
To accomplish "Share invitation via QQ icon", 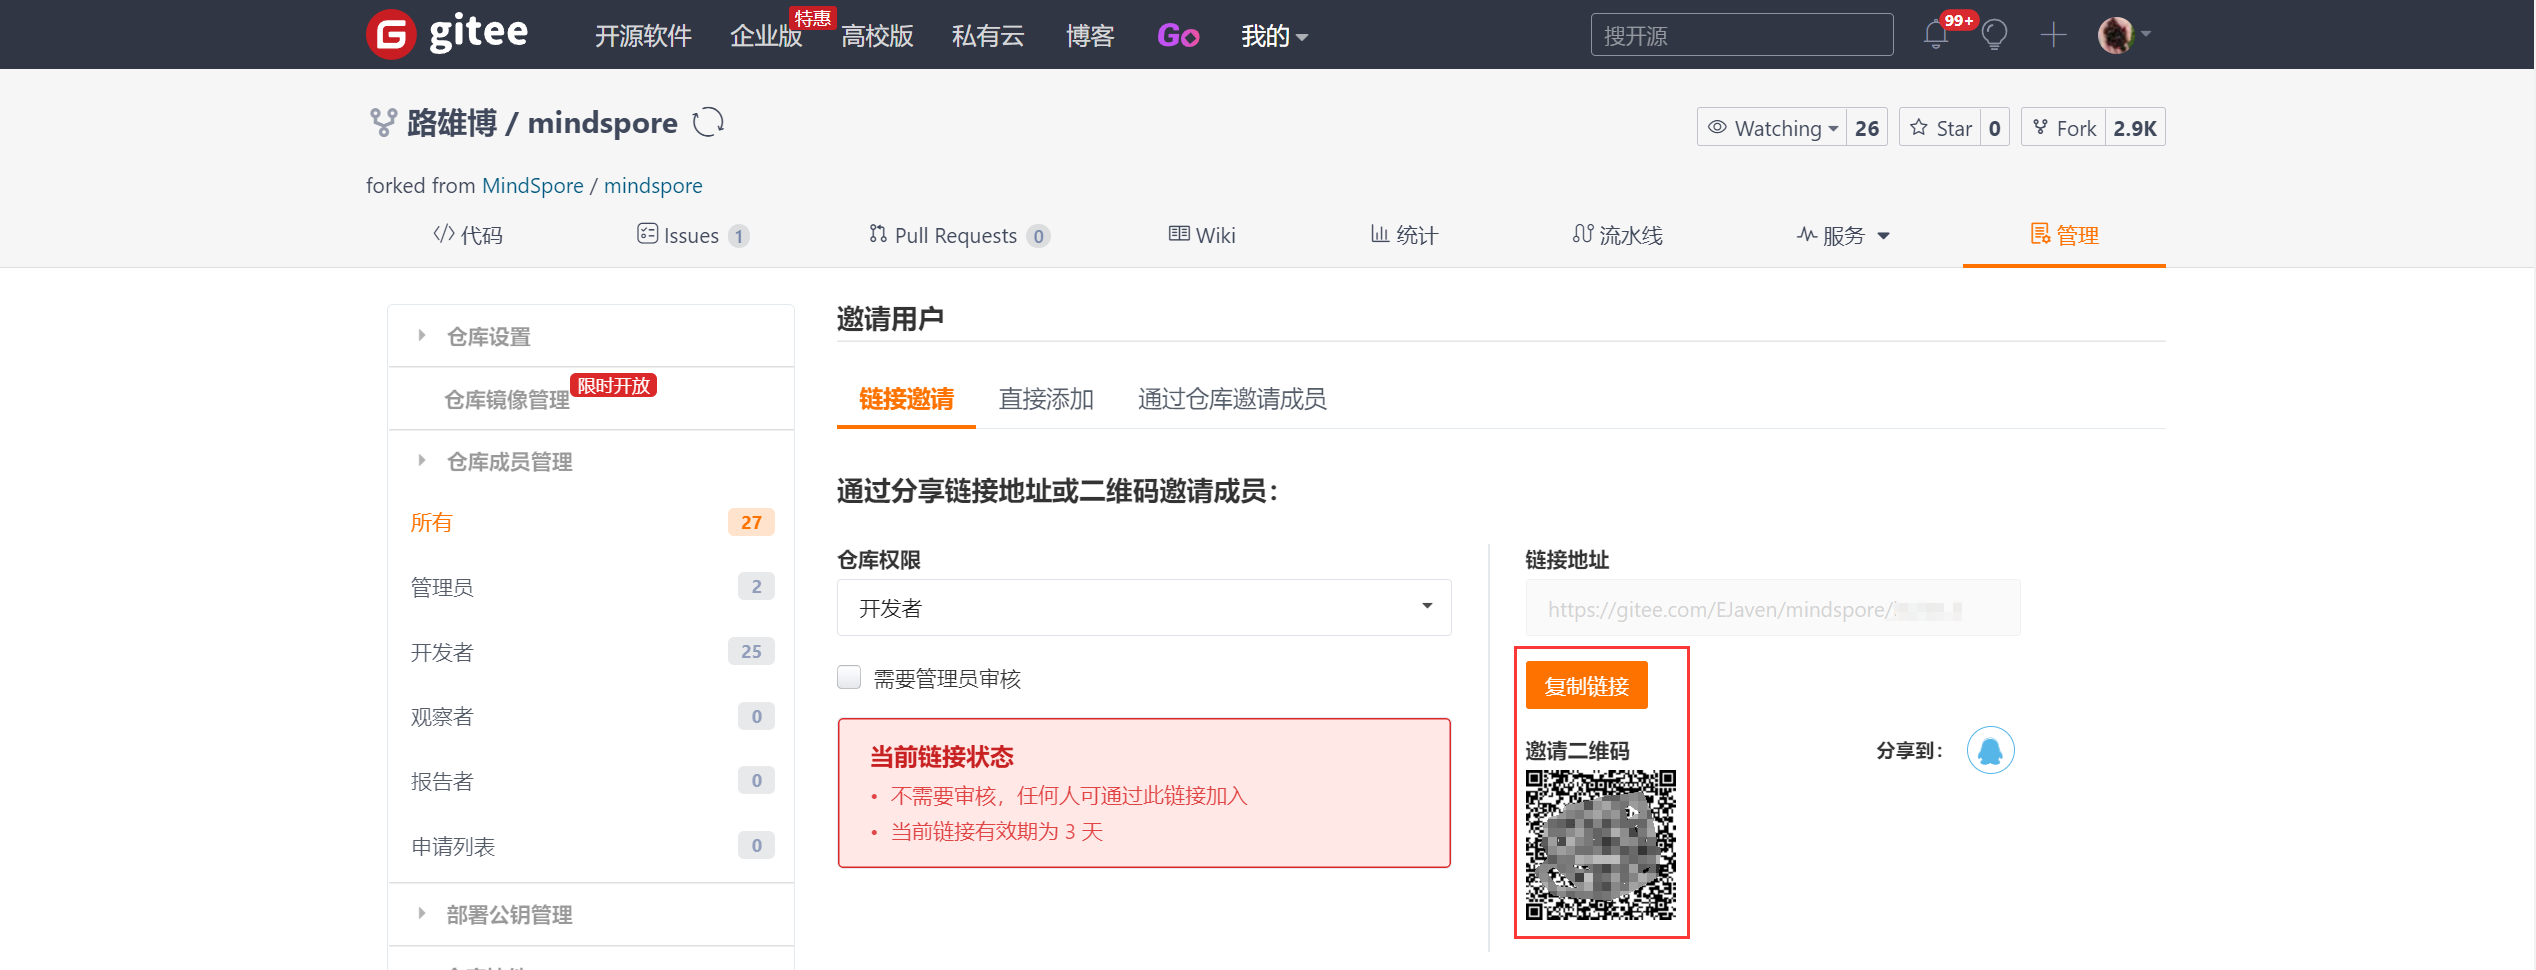I will (x=1990, y=750).
